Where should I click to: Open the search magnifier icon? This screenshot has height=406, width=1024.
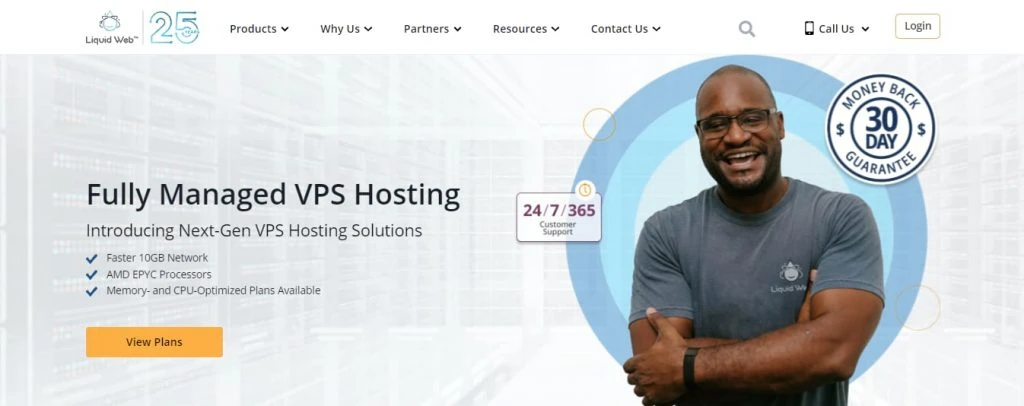(746, 29)
